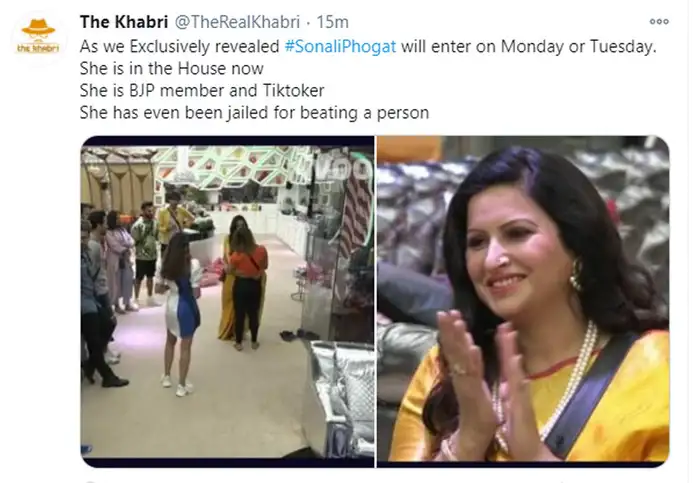Open the @TheRealKhabri handle link
This screenshot has height=483, width=700.
[x=237, y=22]
